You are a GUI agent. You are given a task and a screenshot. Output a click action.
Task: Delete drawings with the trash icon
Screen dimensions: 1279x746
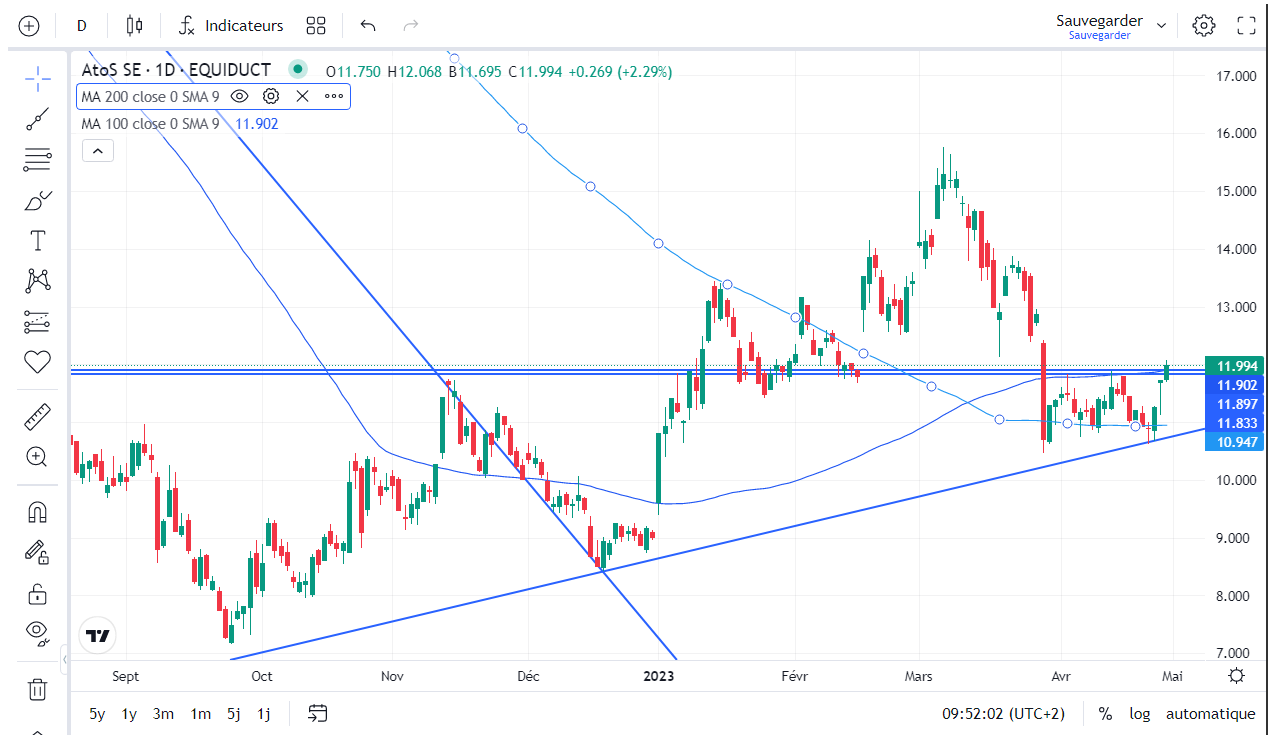[x=37, y=689]
